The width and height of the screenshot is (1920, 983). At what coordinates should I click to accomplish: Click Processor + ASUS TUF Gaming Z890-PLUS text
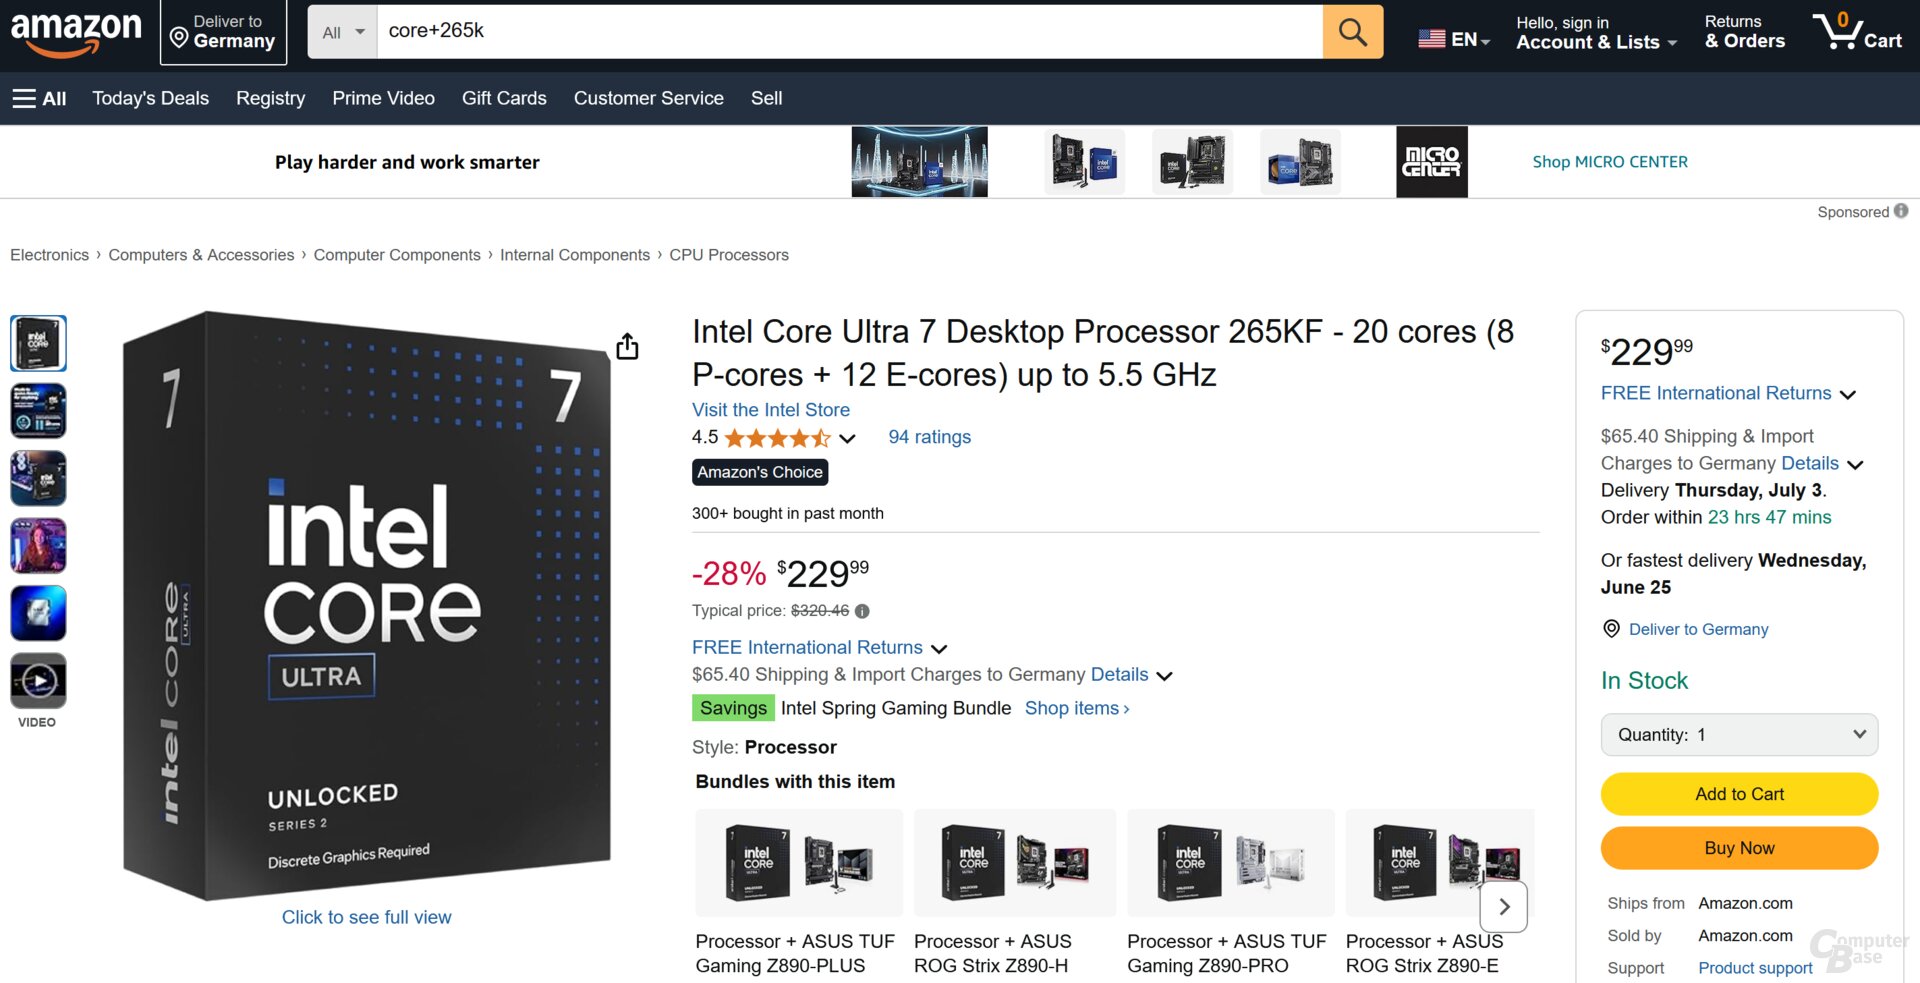pyautogui.click(x=795, y=953)
